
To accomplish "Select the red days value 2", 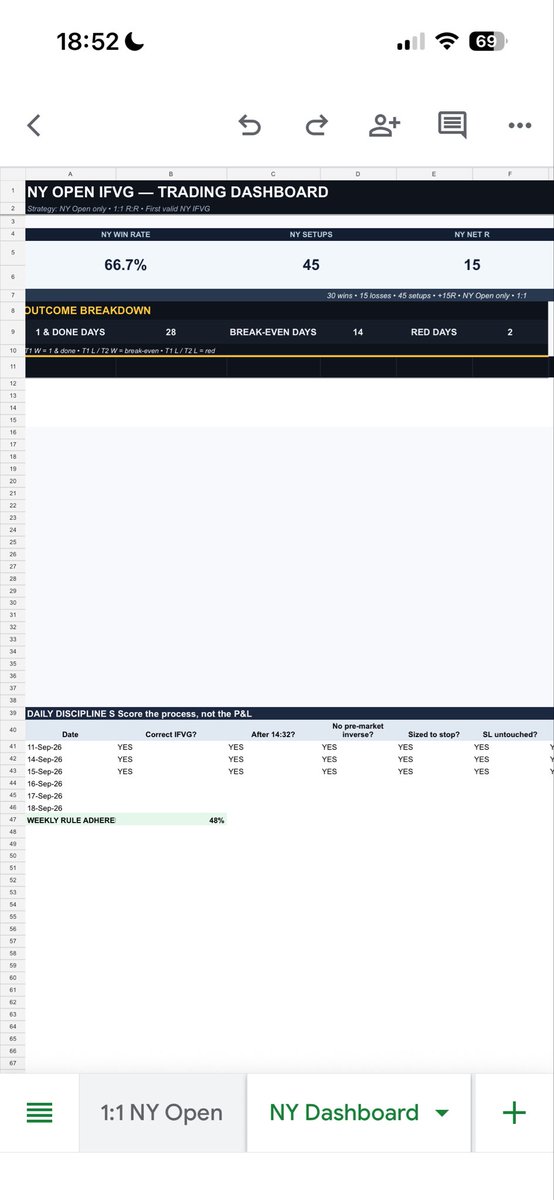I will (x=510, y=331).
